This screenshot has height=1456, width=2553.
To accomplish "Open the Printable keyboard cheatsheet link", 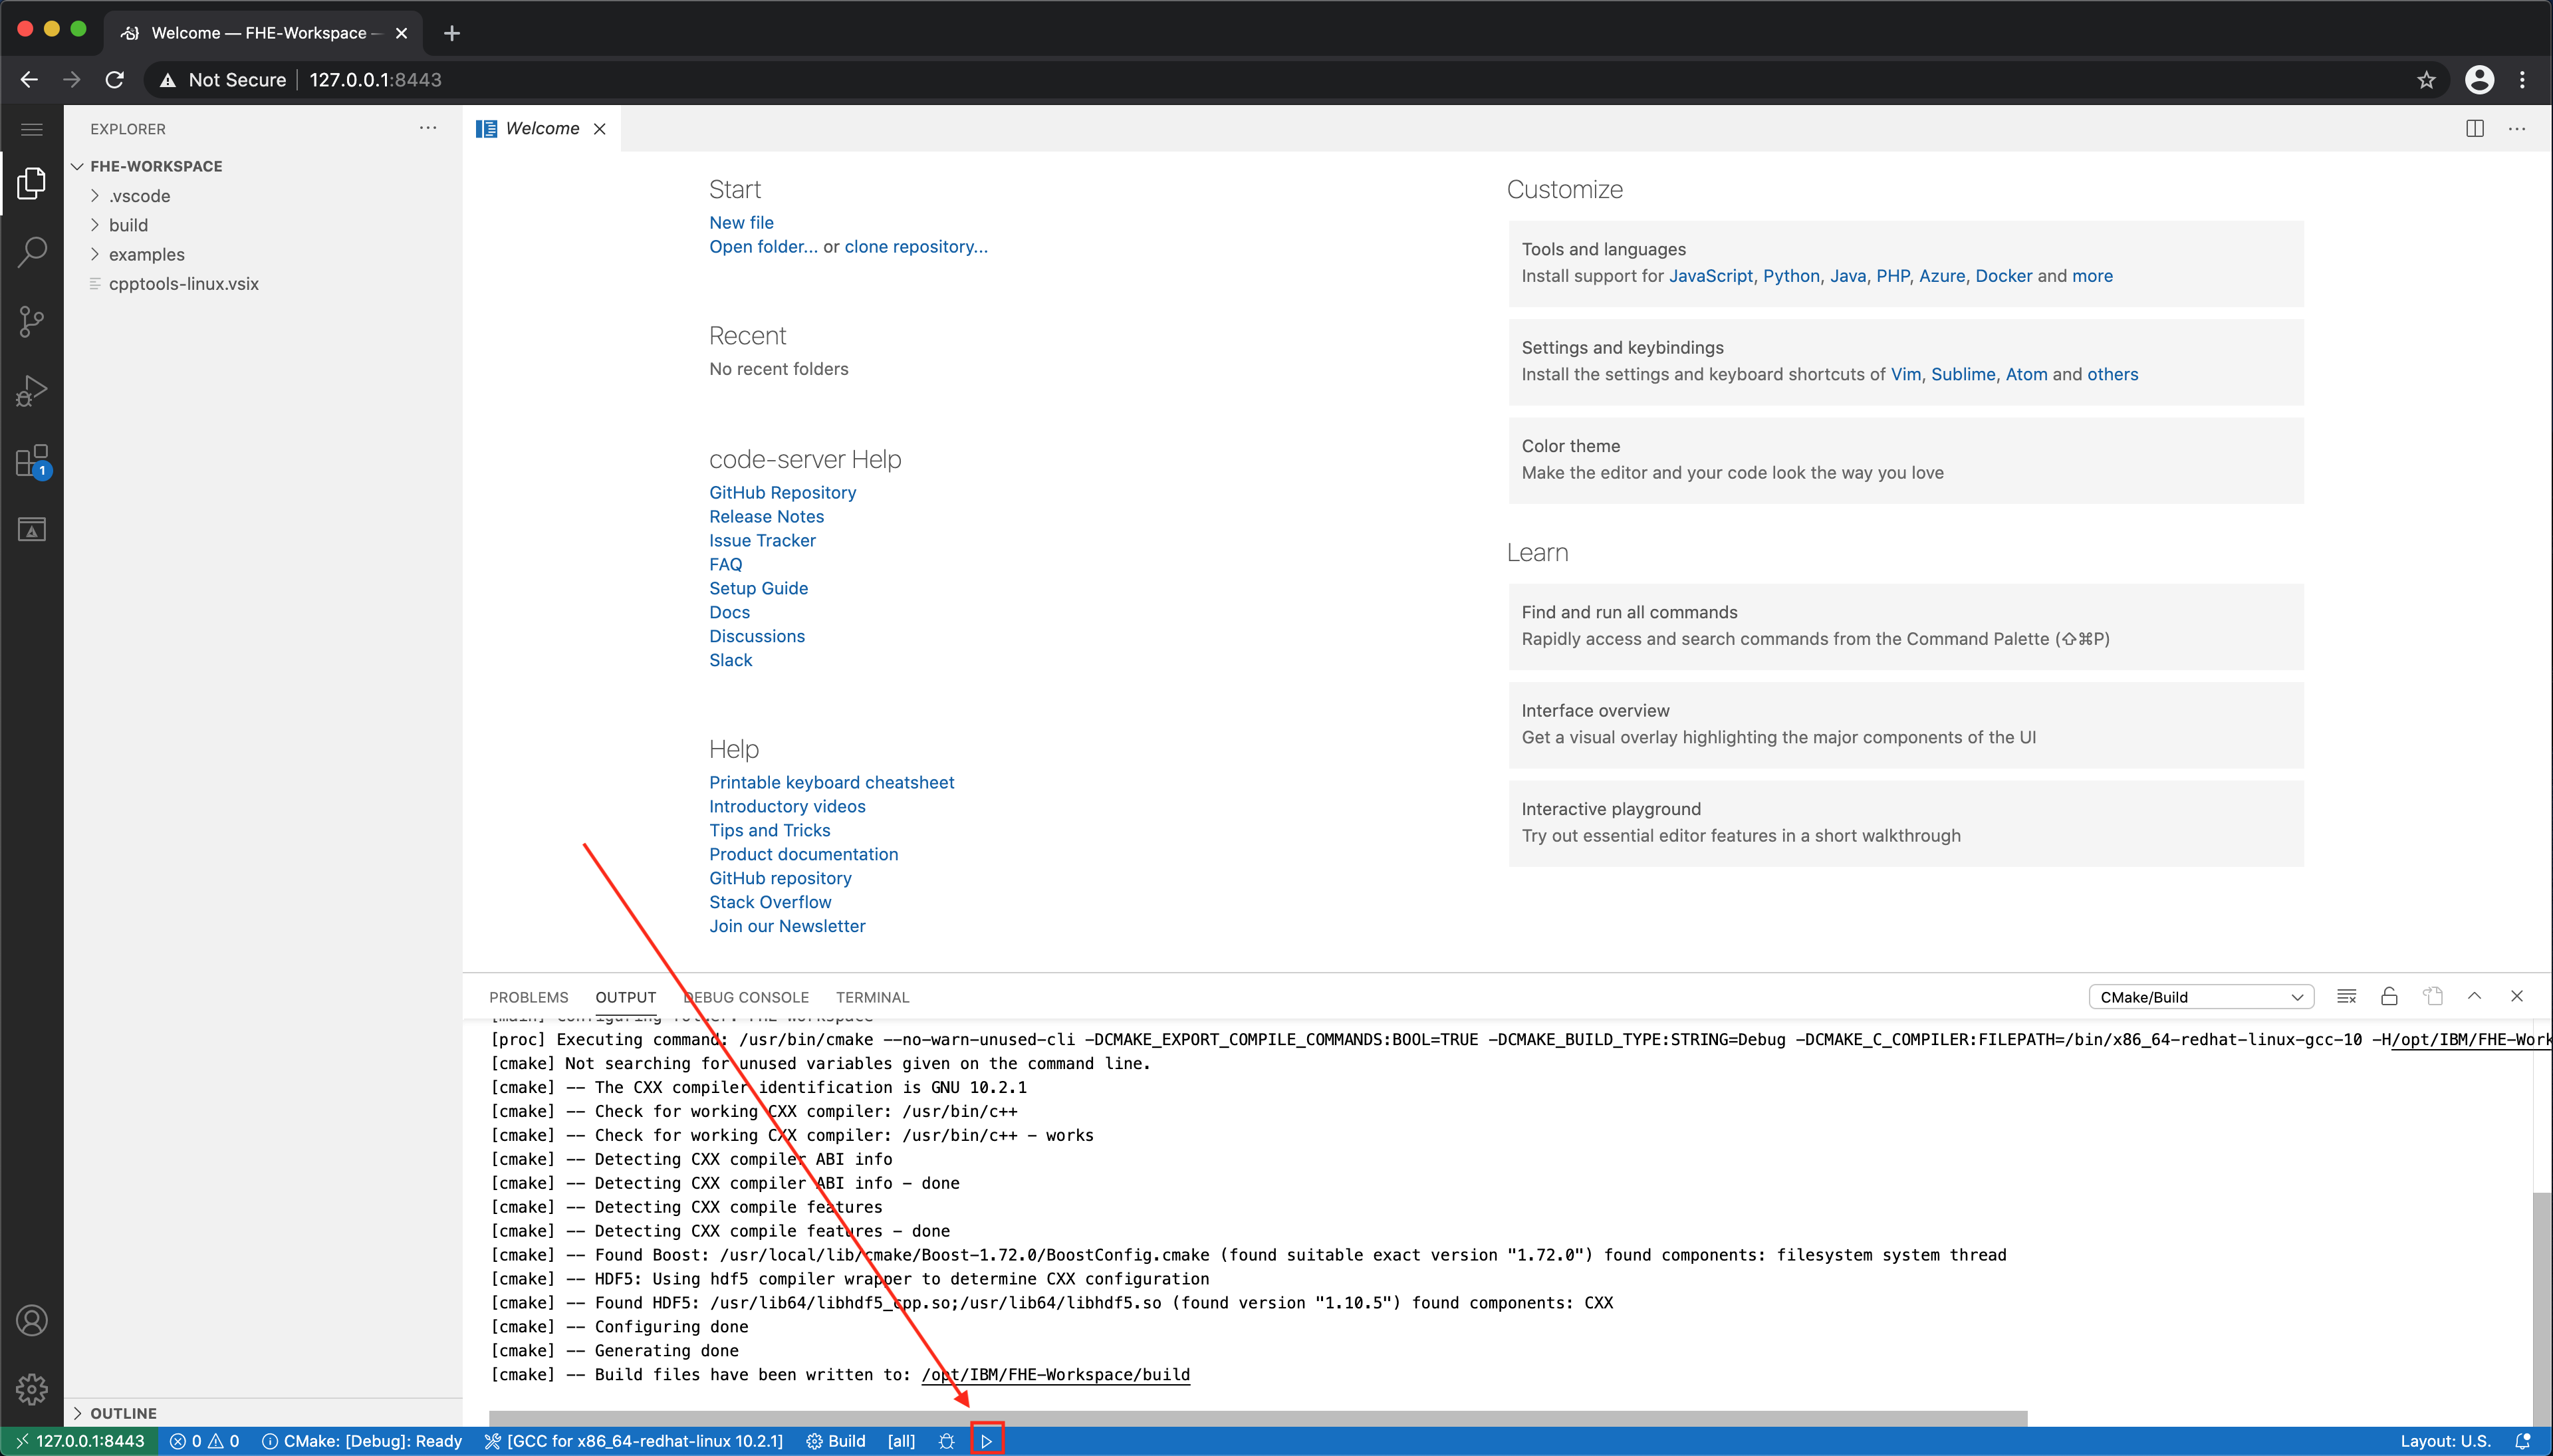I will pyautogui.click(x=831, y=782).
